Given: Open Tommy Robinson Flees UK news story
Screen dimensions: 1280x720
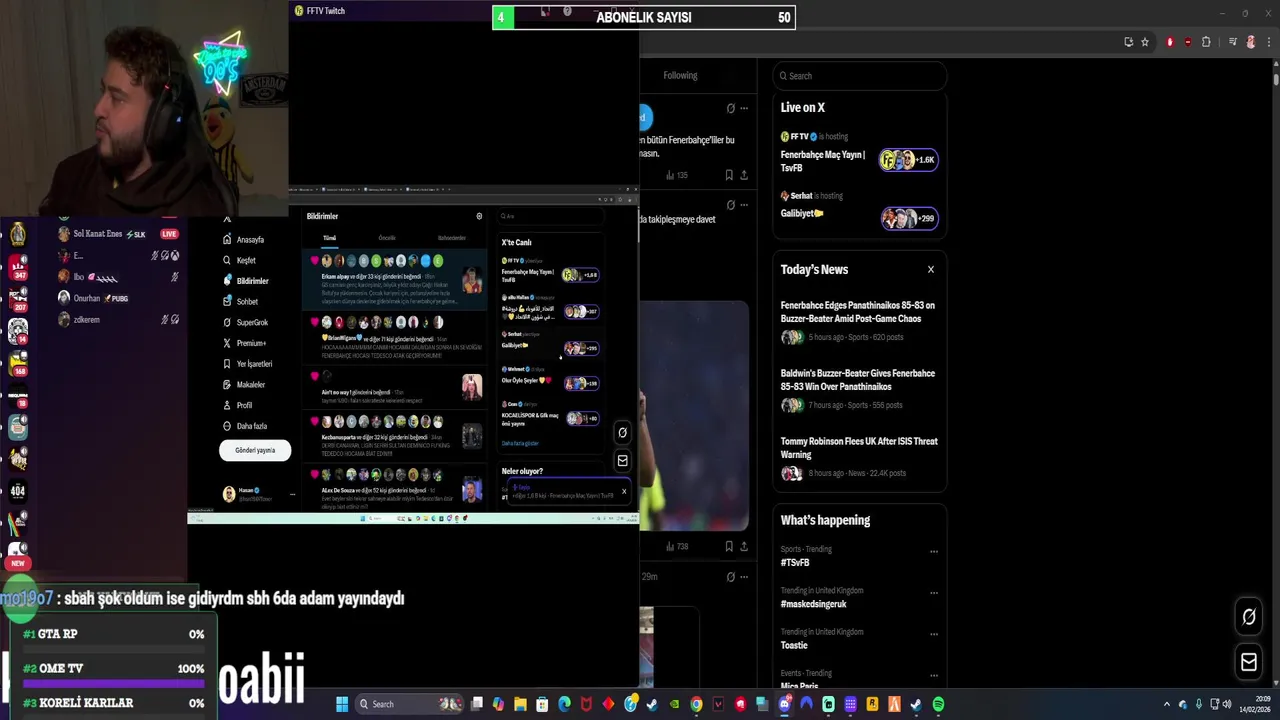Looking at the screenshot, I should (x=859, y=456).
